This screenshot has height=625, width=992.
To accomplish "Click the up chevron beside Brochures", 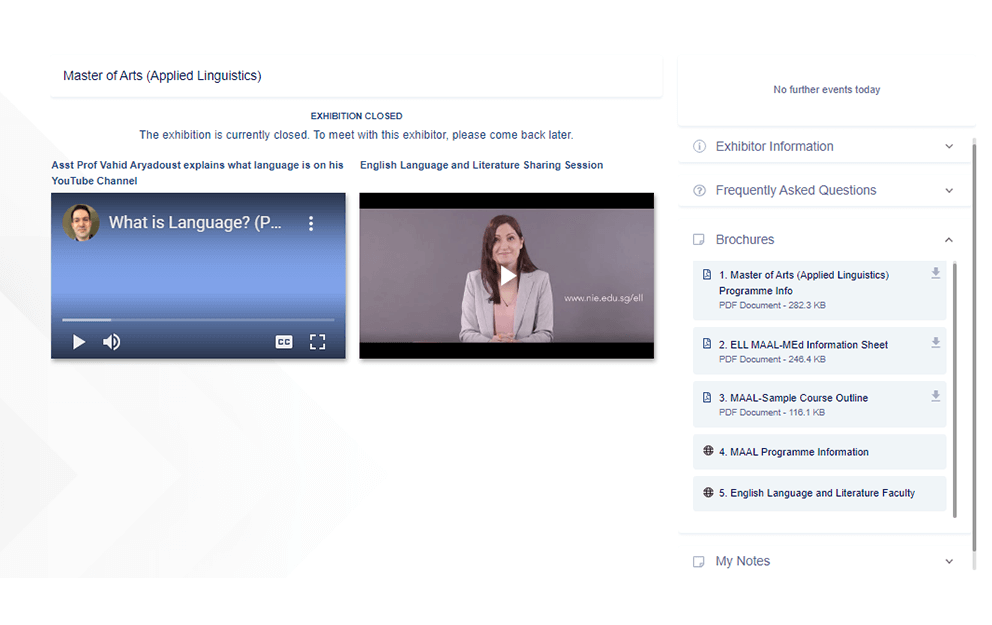I will (949, 240).
